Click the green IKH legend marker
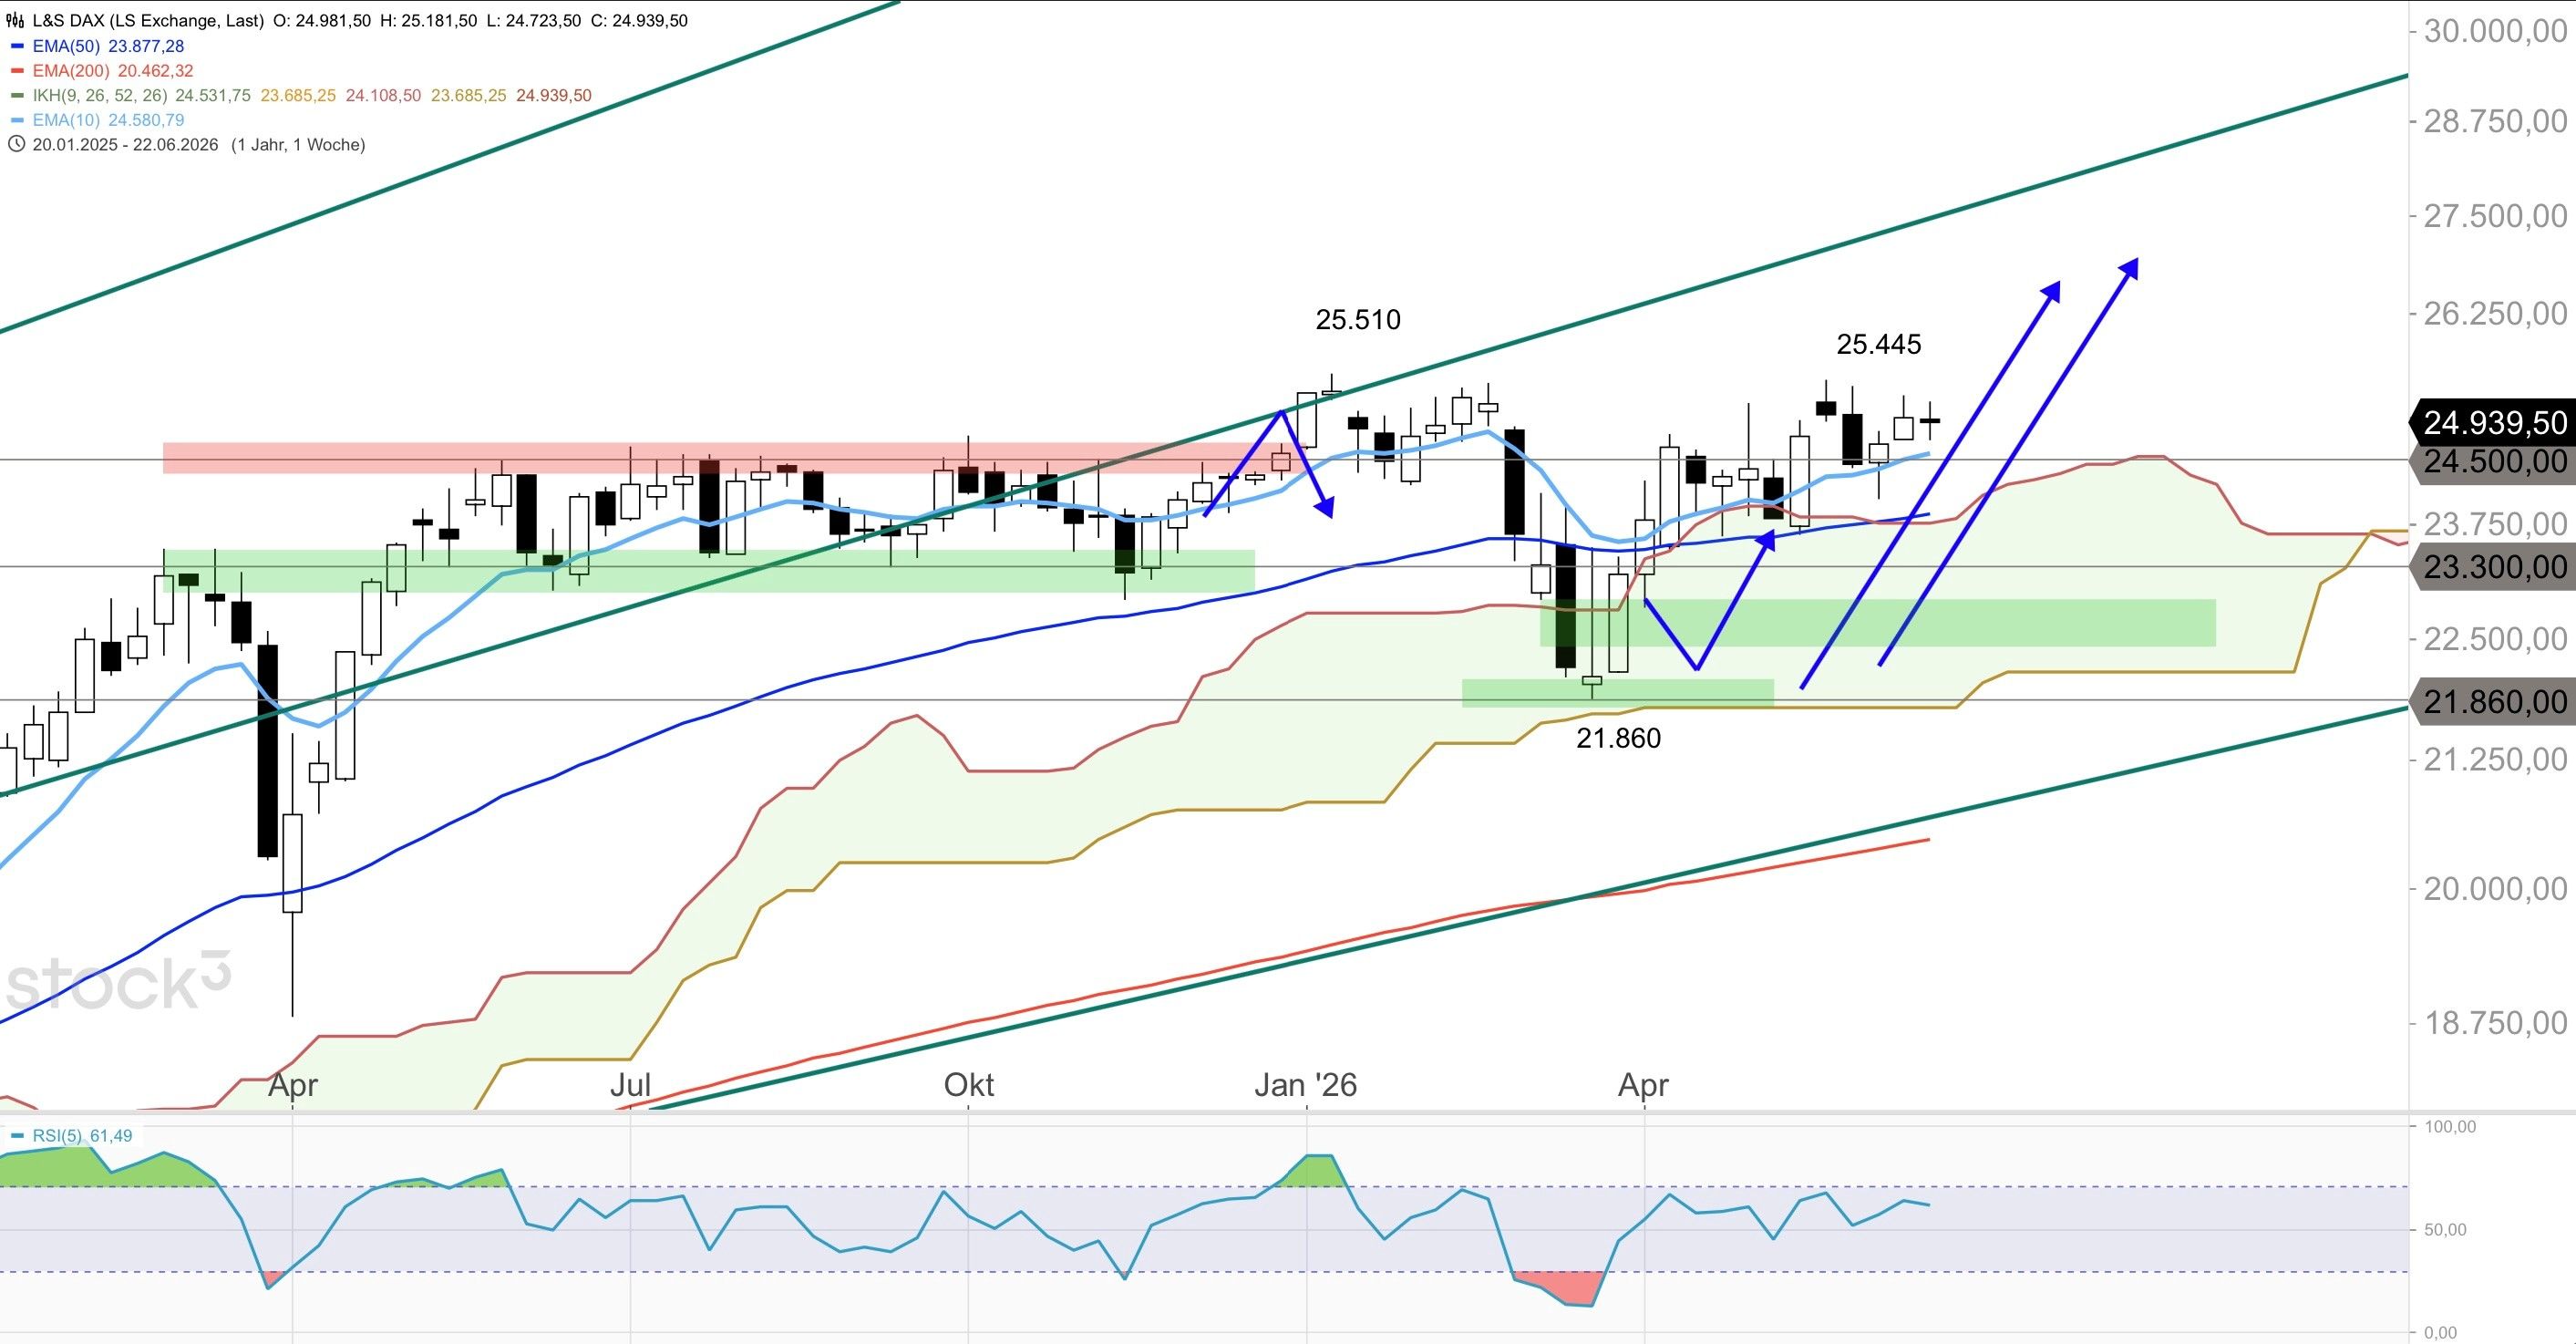2576x1344 pixels. click(16, 96)
